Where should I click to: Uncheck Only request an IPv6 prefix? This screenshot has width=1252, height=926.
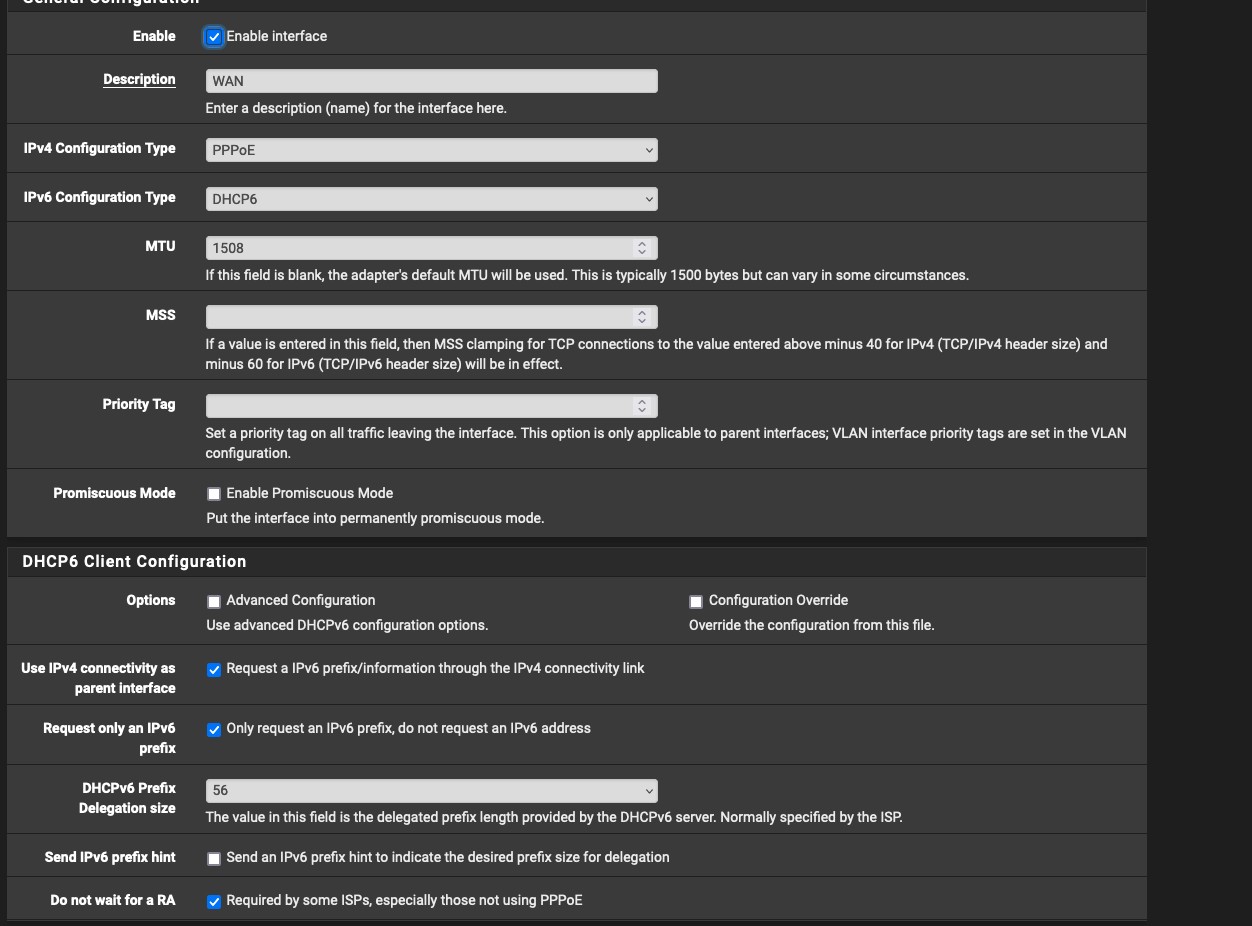pyautogui.click(x=214, y=730)
